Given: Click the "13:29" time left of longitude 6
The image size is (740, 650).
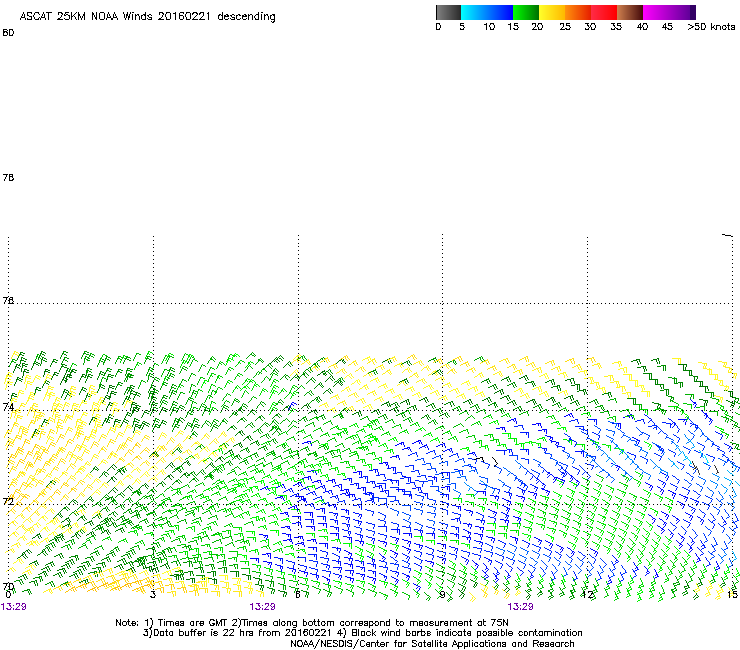Looking at the screenshot, I should tap(262, 607).
